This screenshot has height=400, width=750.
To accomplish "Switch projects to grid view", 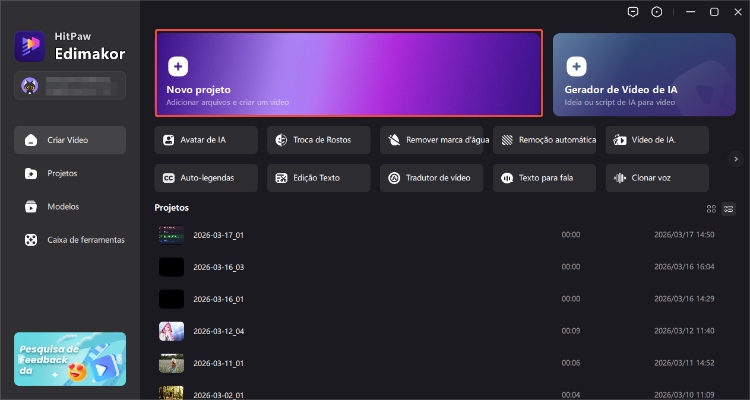I will pyautogui.click(x=711, y=208).
